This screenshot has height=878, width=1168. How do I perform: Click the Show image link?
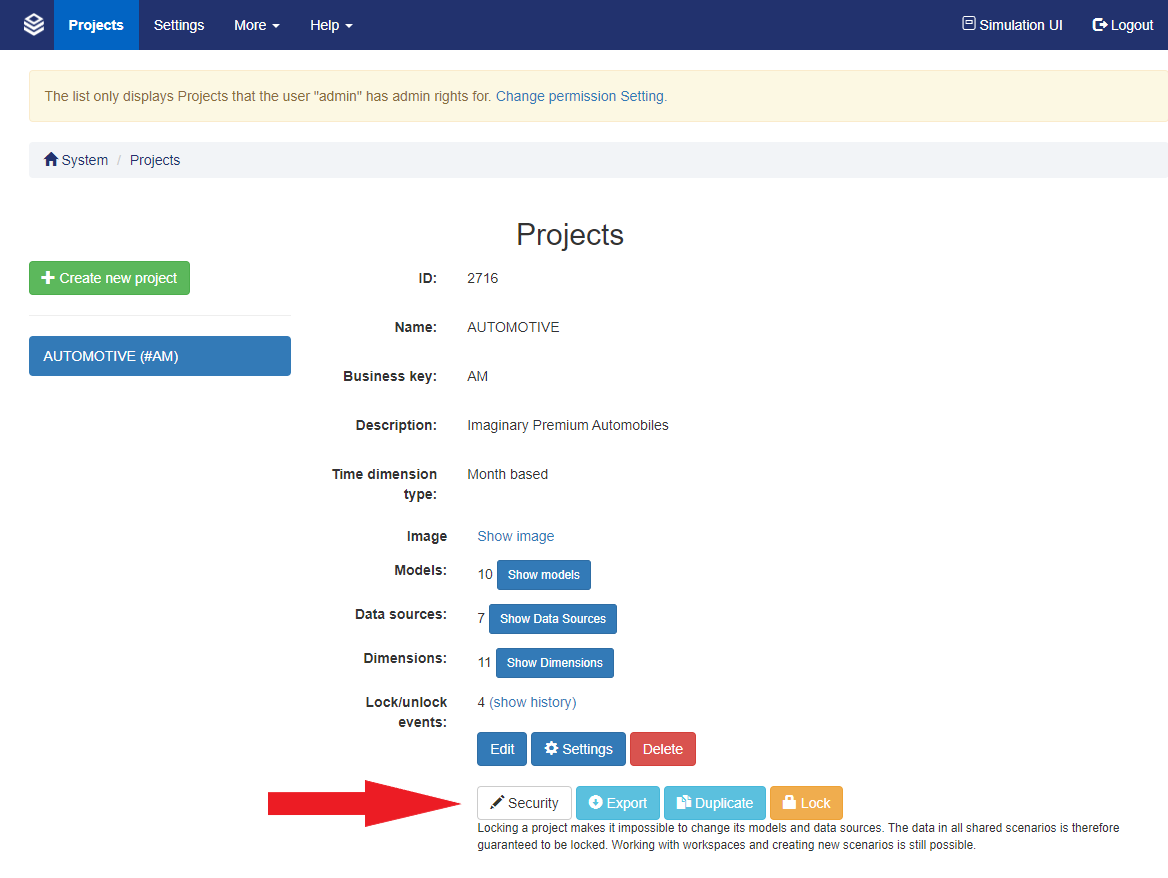(515, 536)
